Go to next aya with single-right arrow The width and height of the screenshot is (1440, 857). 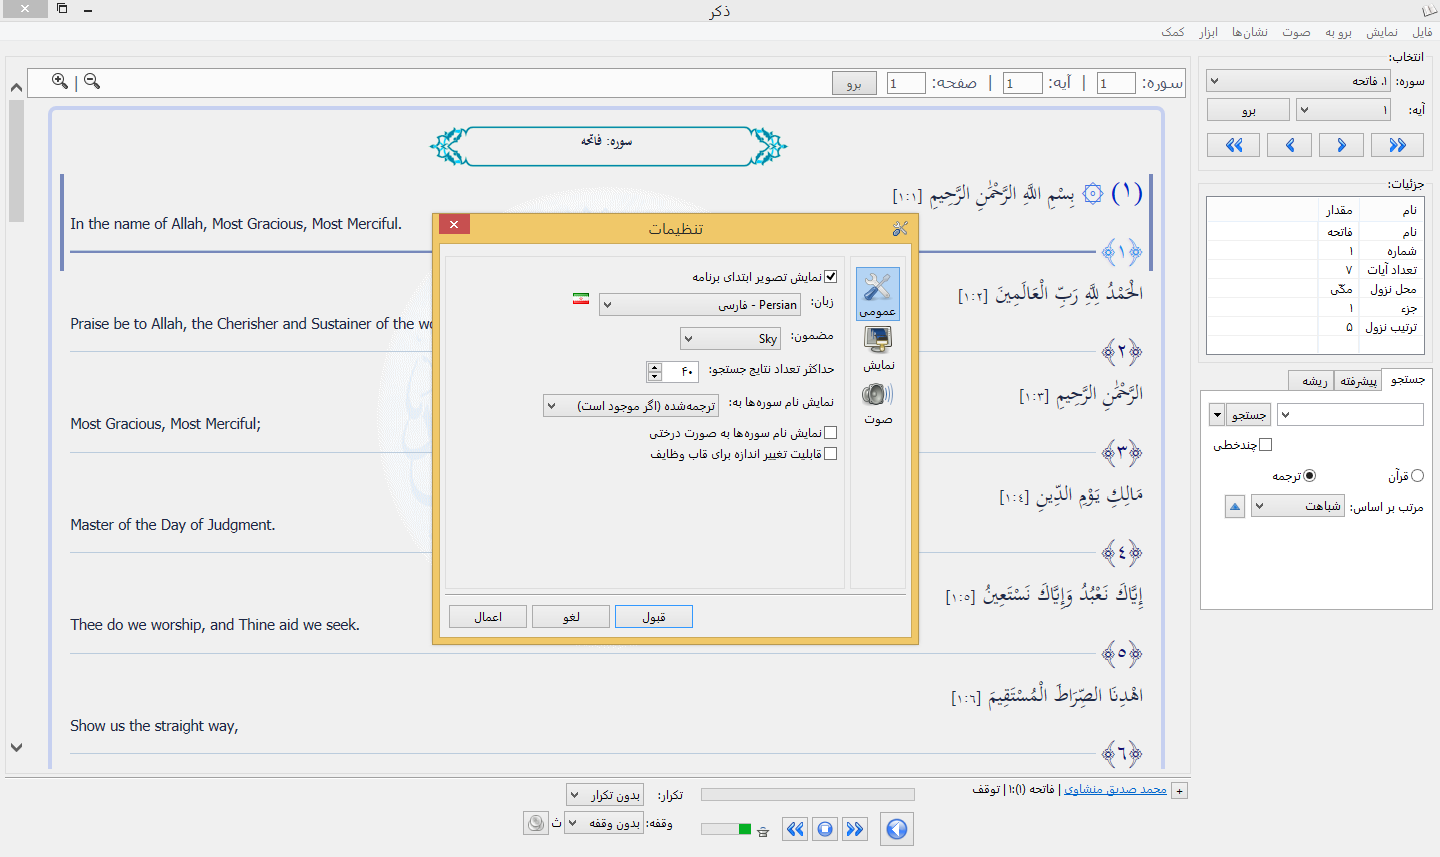(1342, 145)
